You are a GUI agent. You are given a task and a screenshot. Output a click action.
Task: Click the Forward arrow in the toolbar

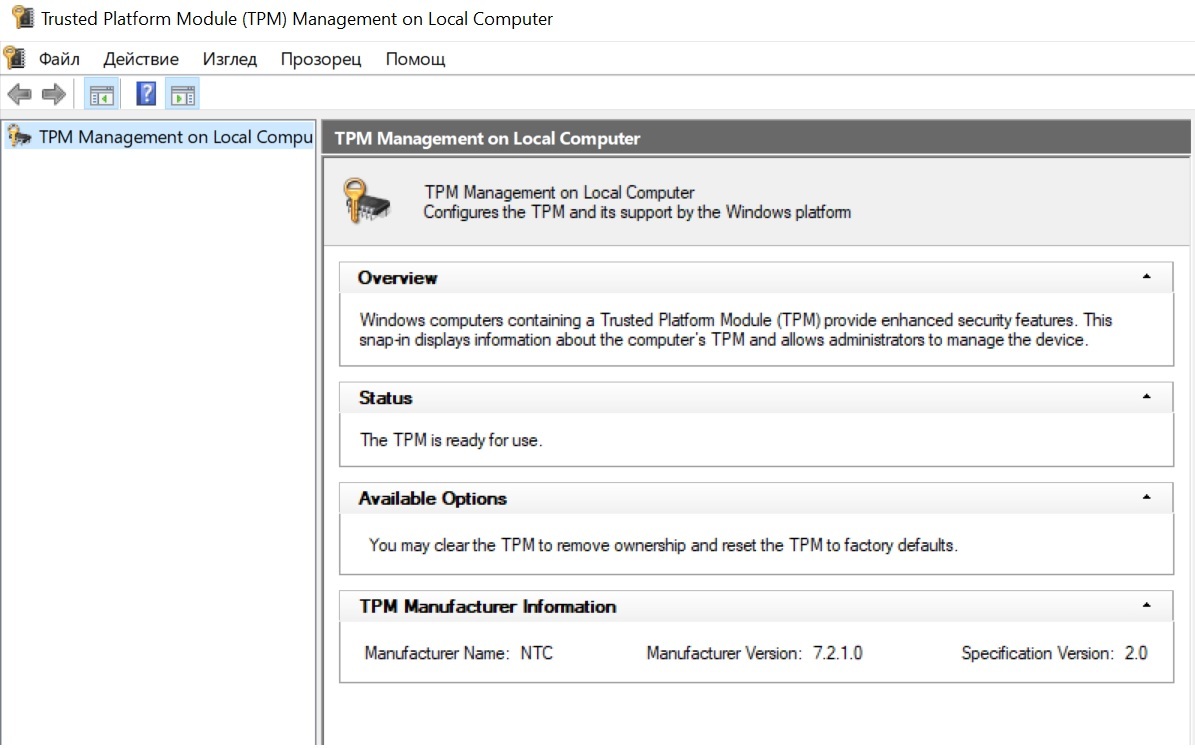(53, 95)
